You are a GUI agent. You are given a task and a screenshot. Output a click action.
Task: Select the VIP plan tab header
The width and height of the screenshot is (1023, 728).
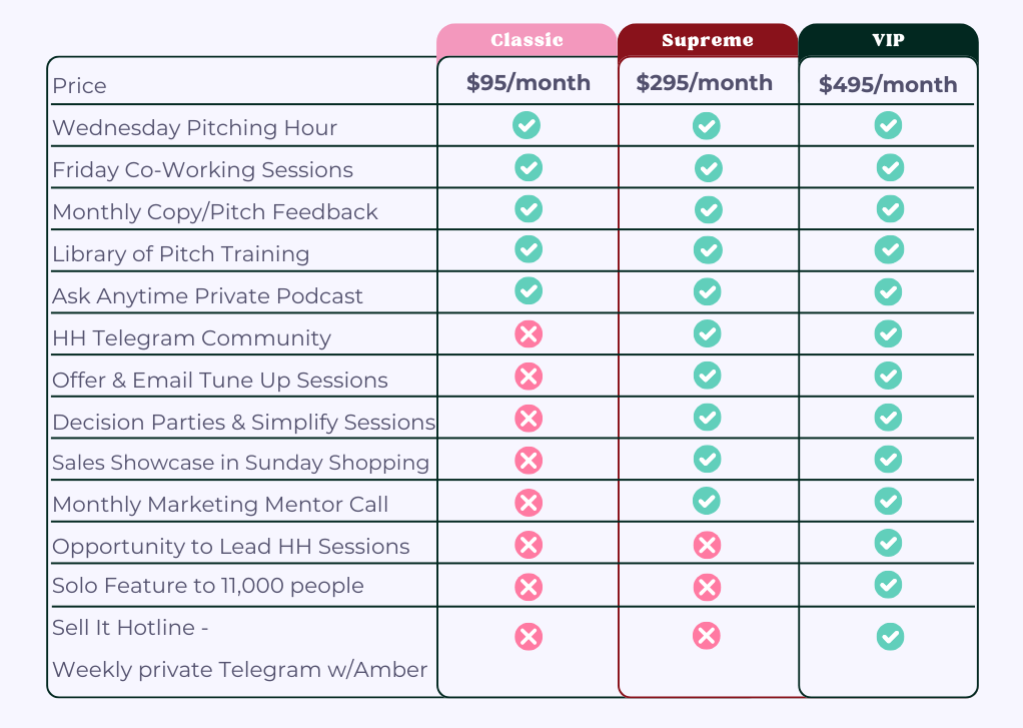[888, 40]
